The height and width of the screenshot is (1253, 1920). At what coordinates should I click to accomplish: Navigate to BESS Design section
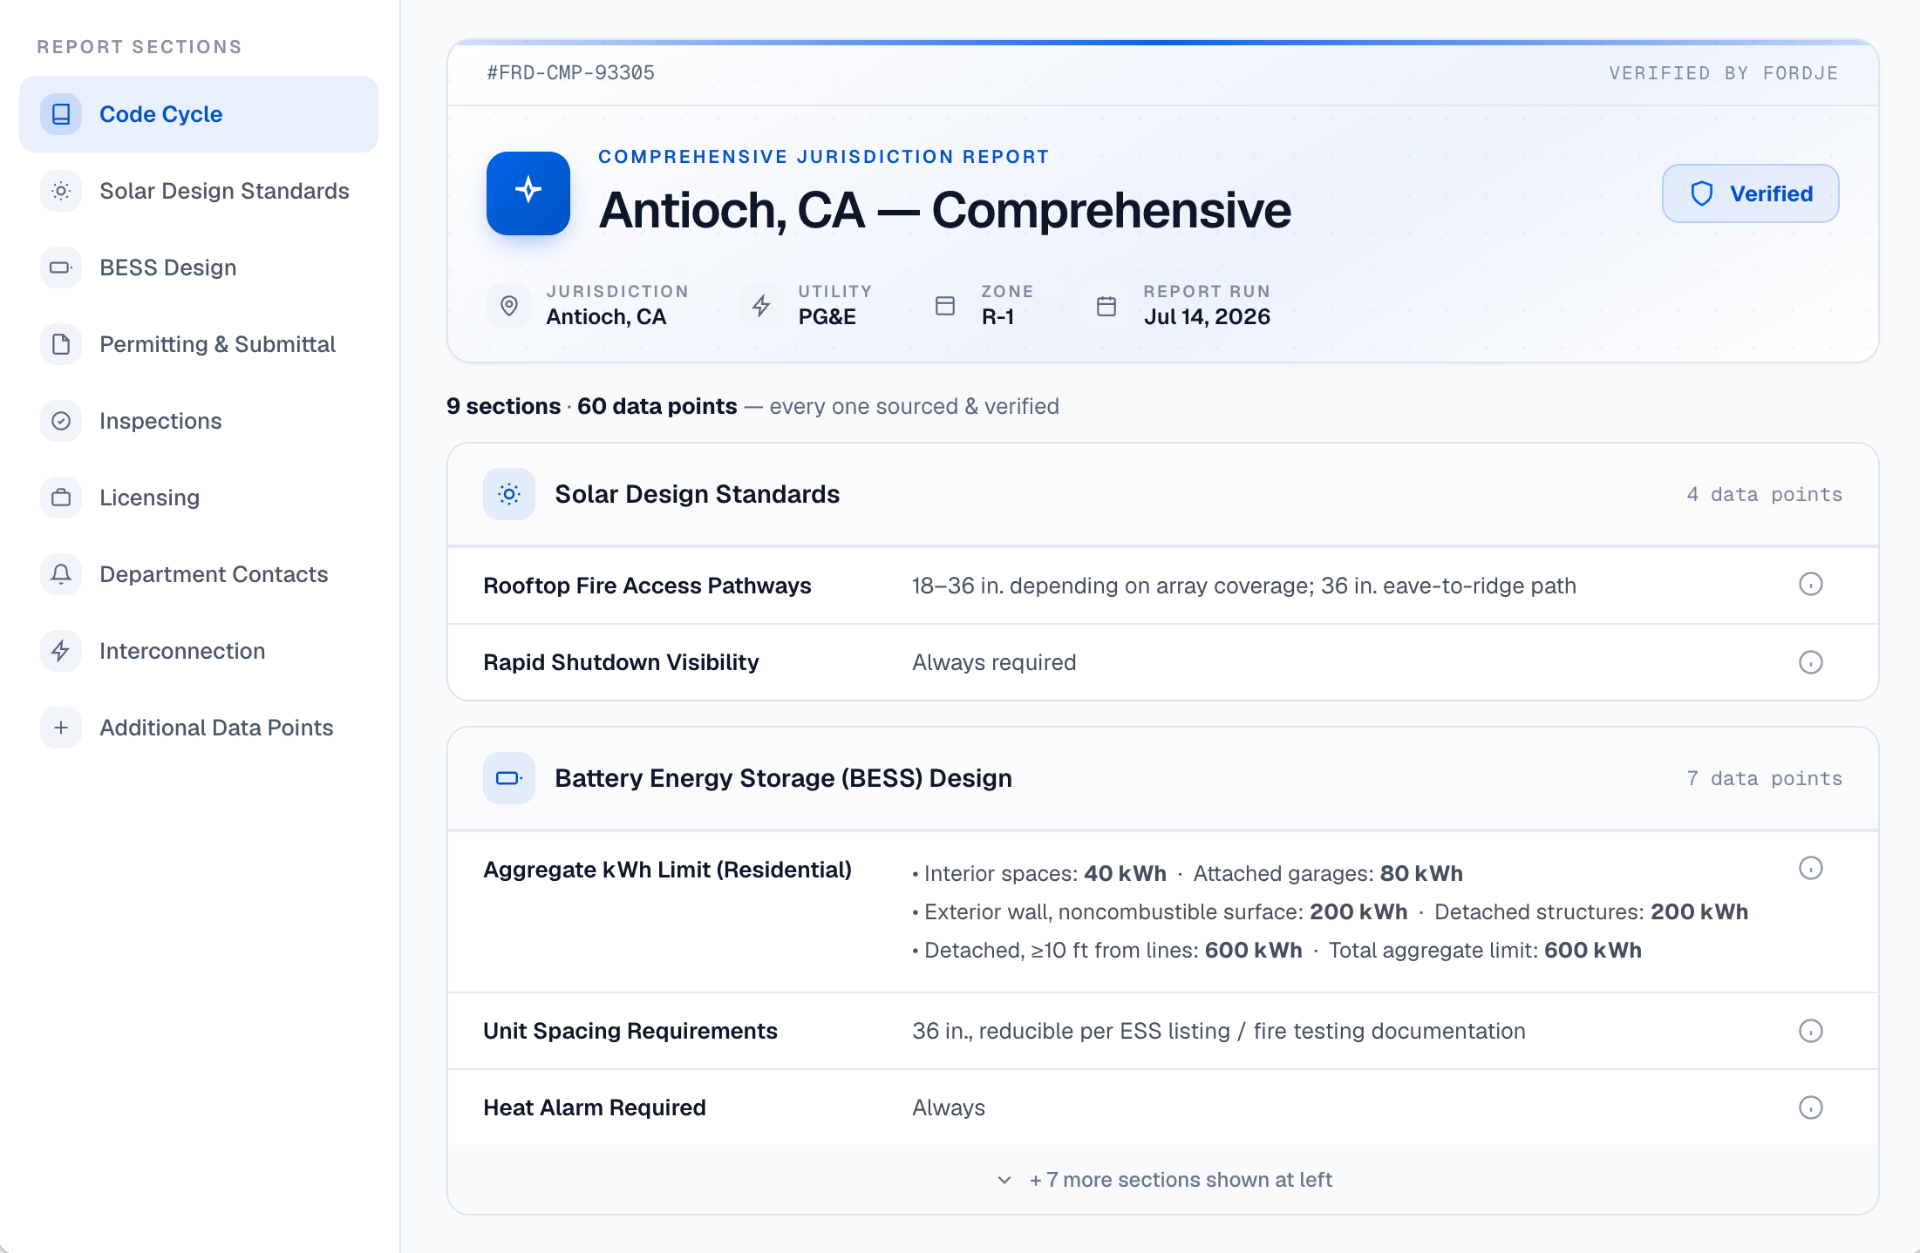[x=199, y=267]
